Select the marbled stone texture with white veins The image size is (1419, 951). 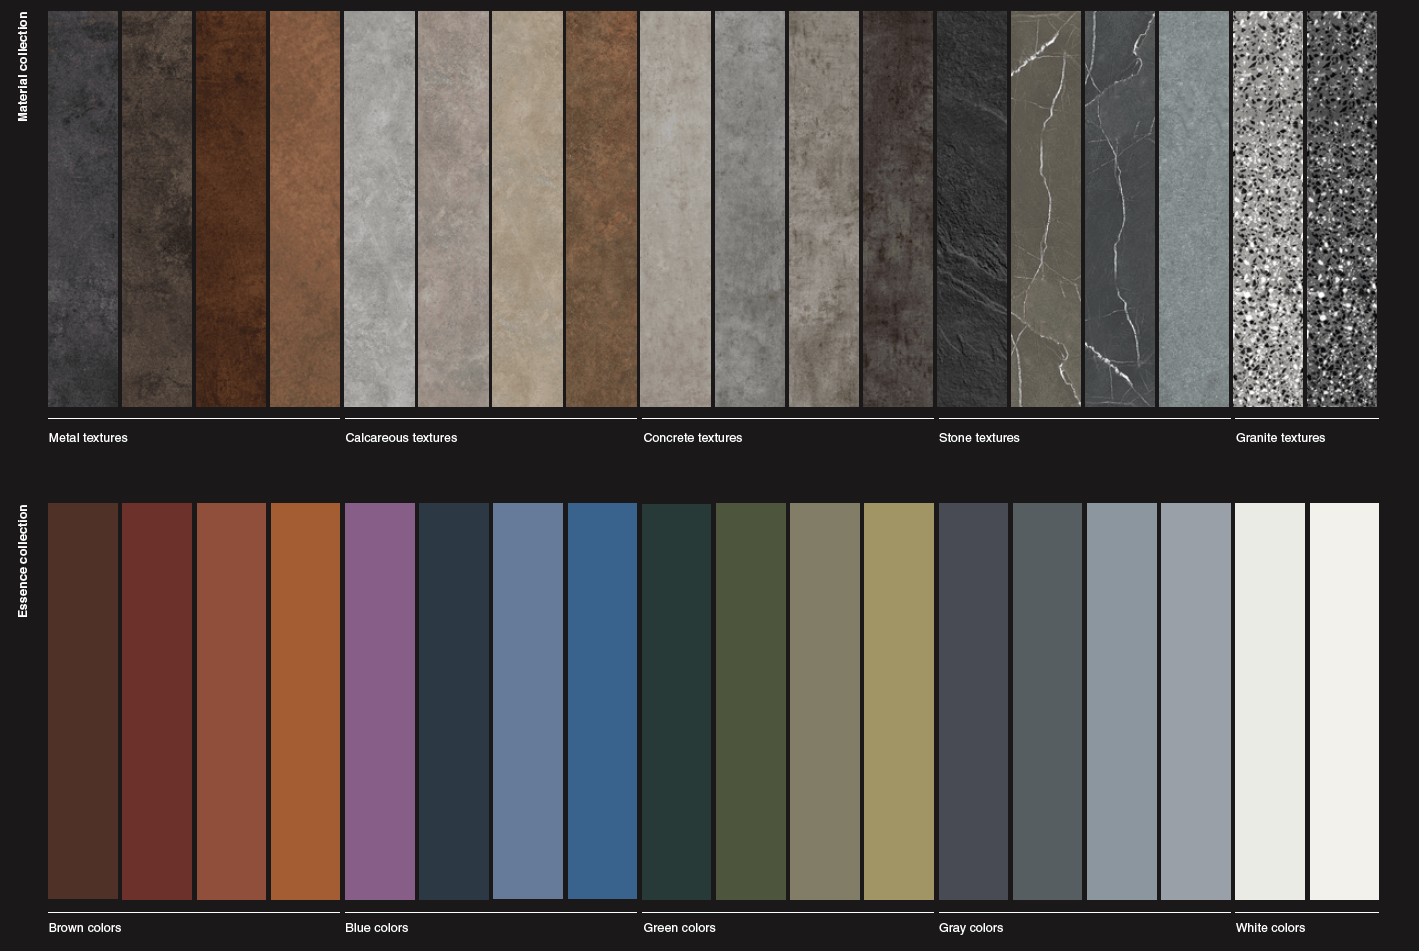pos(1120,208)
